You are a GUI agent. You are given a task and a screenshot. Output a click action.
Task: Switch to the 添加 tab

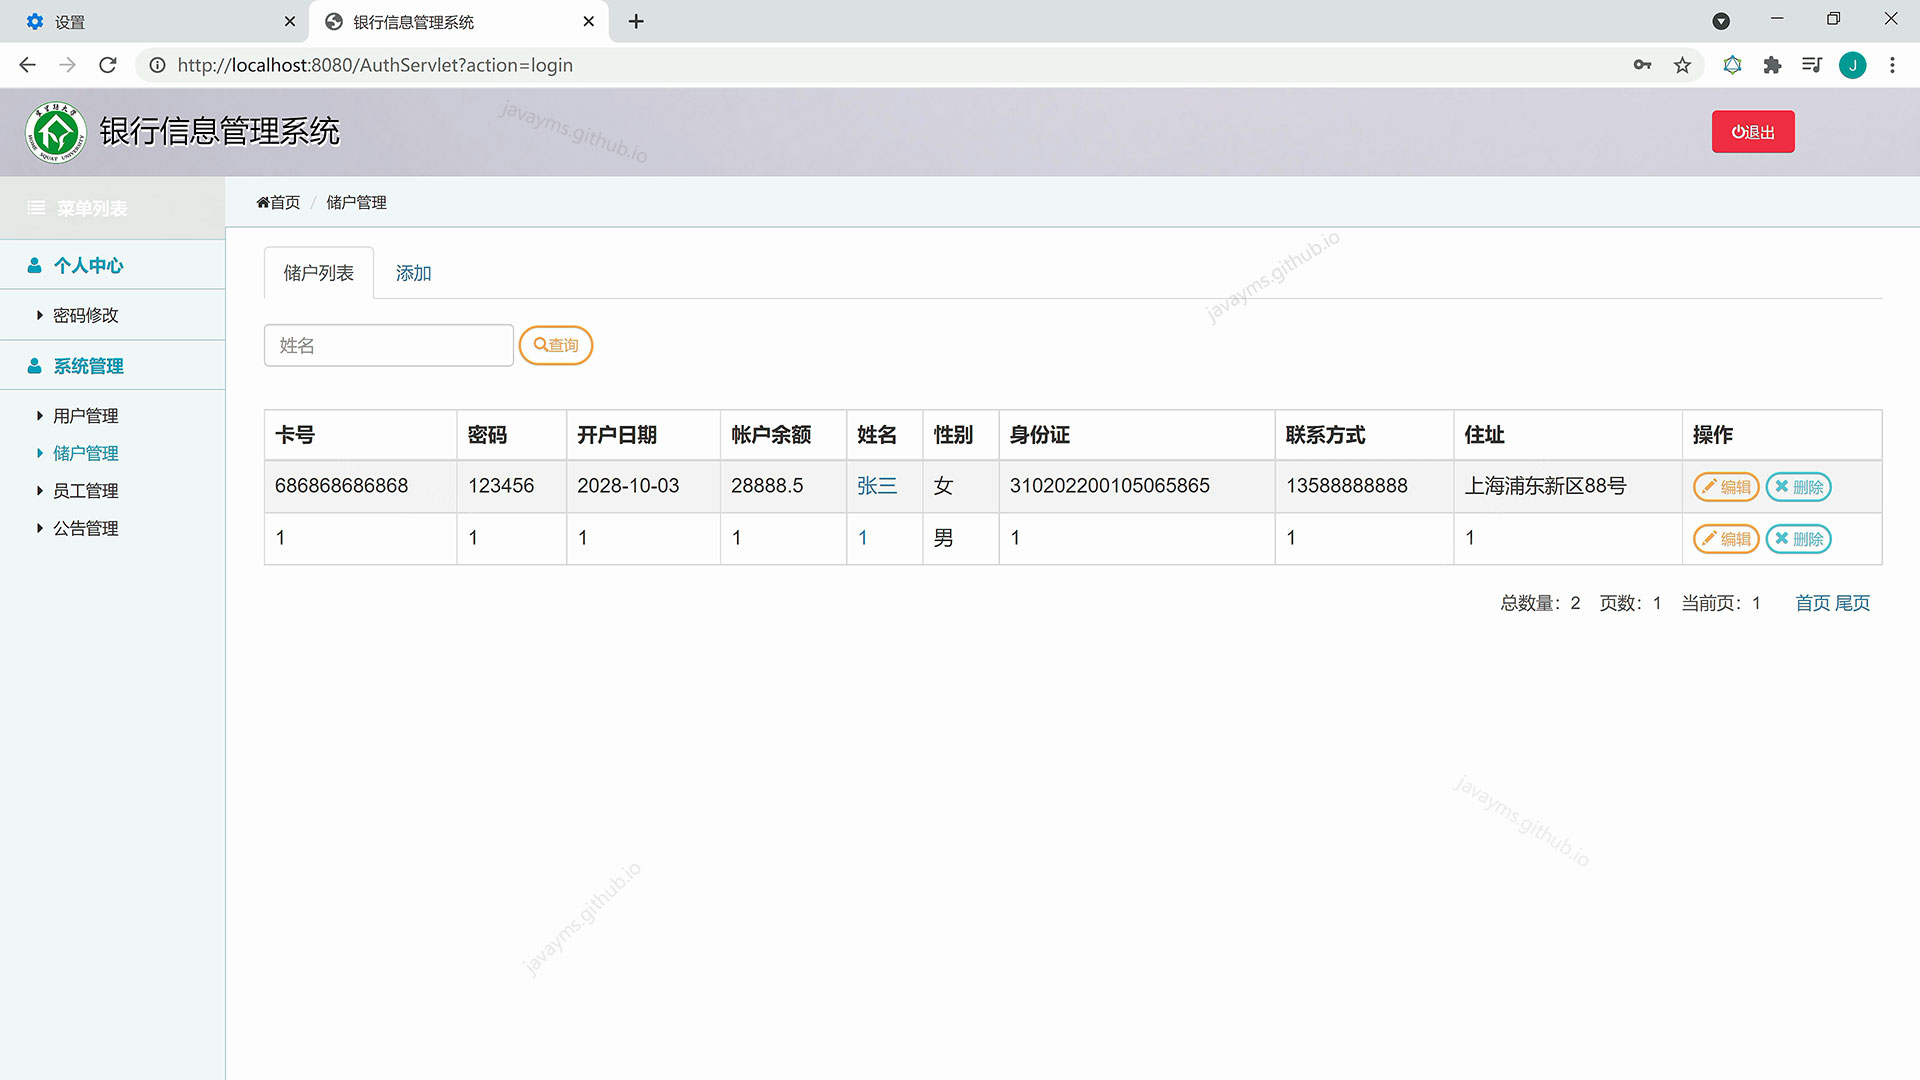(413, 273)
